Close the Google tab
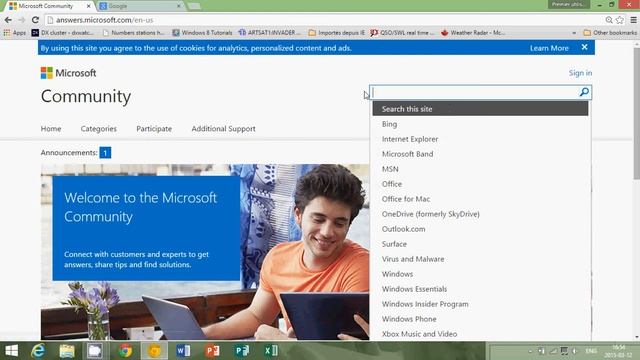640x360 pixels. tap(179, 6)
